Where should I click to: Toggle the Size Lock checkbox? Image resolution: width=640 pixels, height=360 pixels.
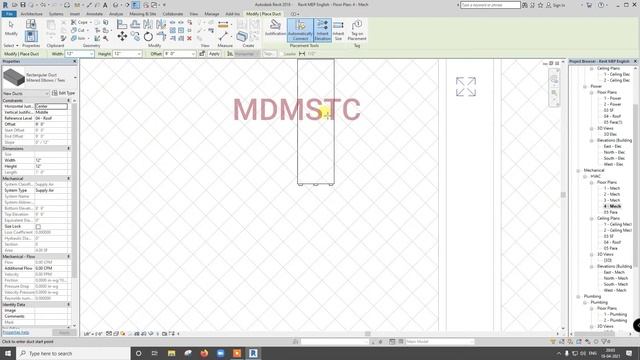pos(38,227)
